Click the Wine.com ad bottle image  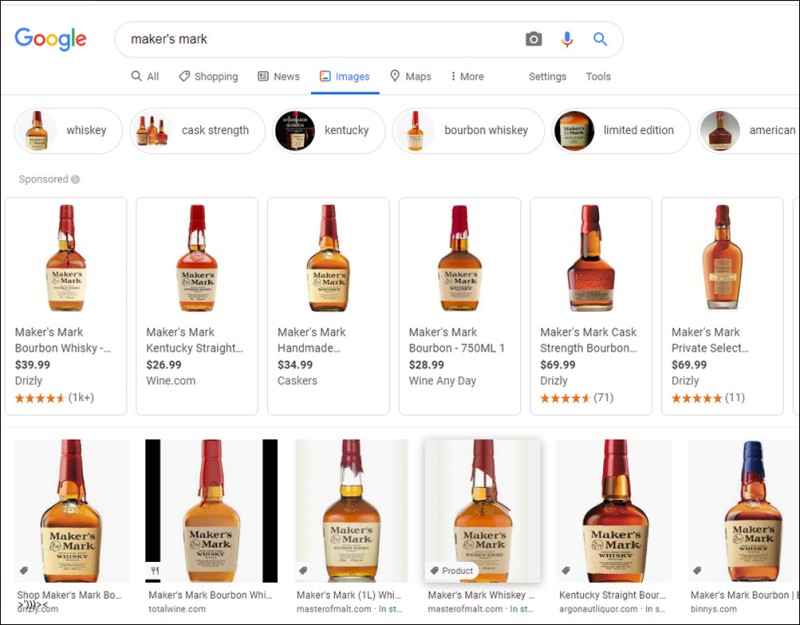point(197,258)
